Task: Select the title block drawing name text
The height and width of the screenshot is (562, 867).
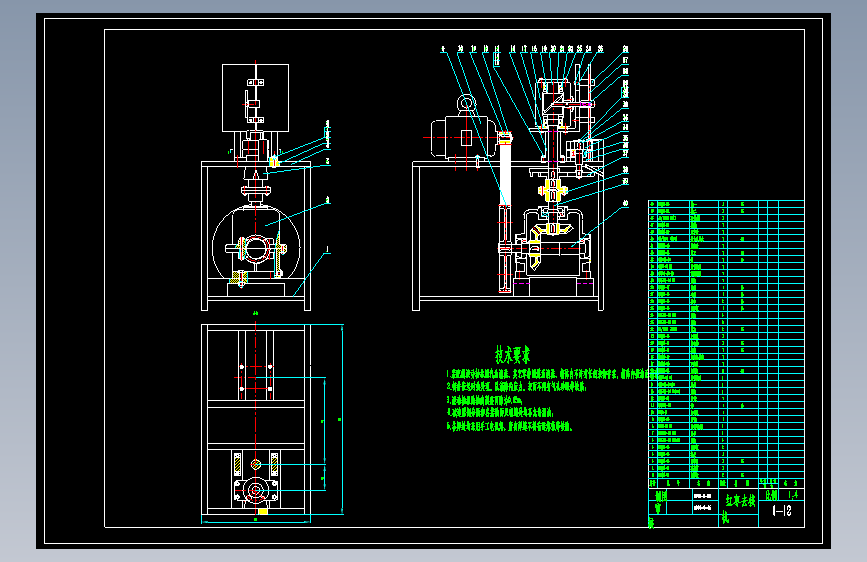Action: click(740, 501)
